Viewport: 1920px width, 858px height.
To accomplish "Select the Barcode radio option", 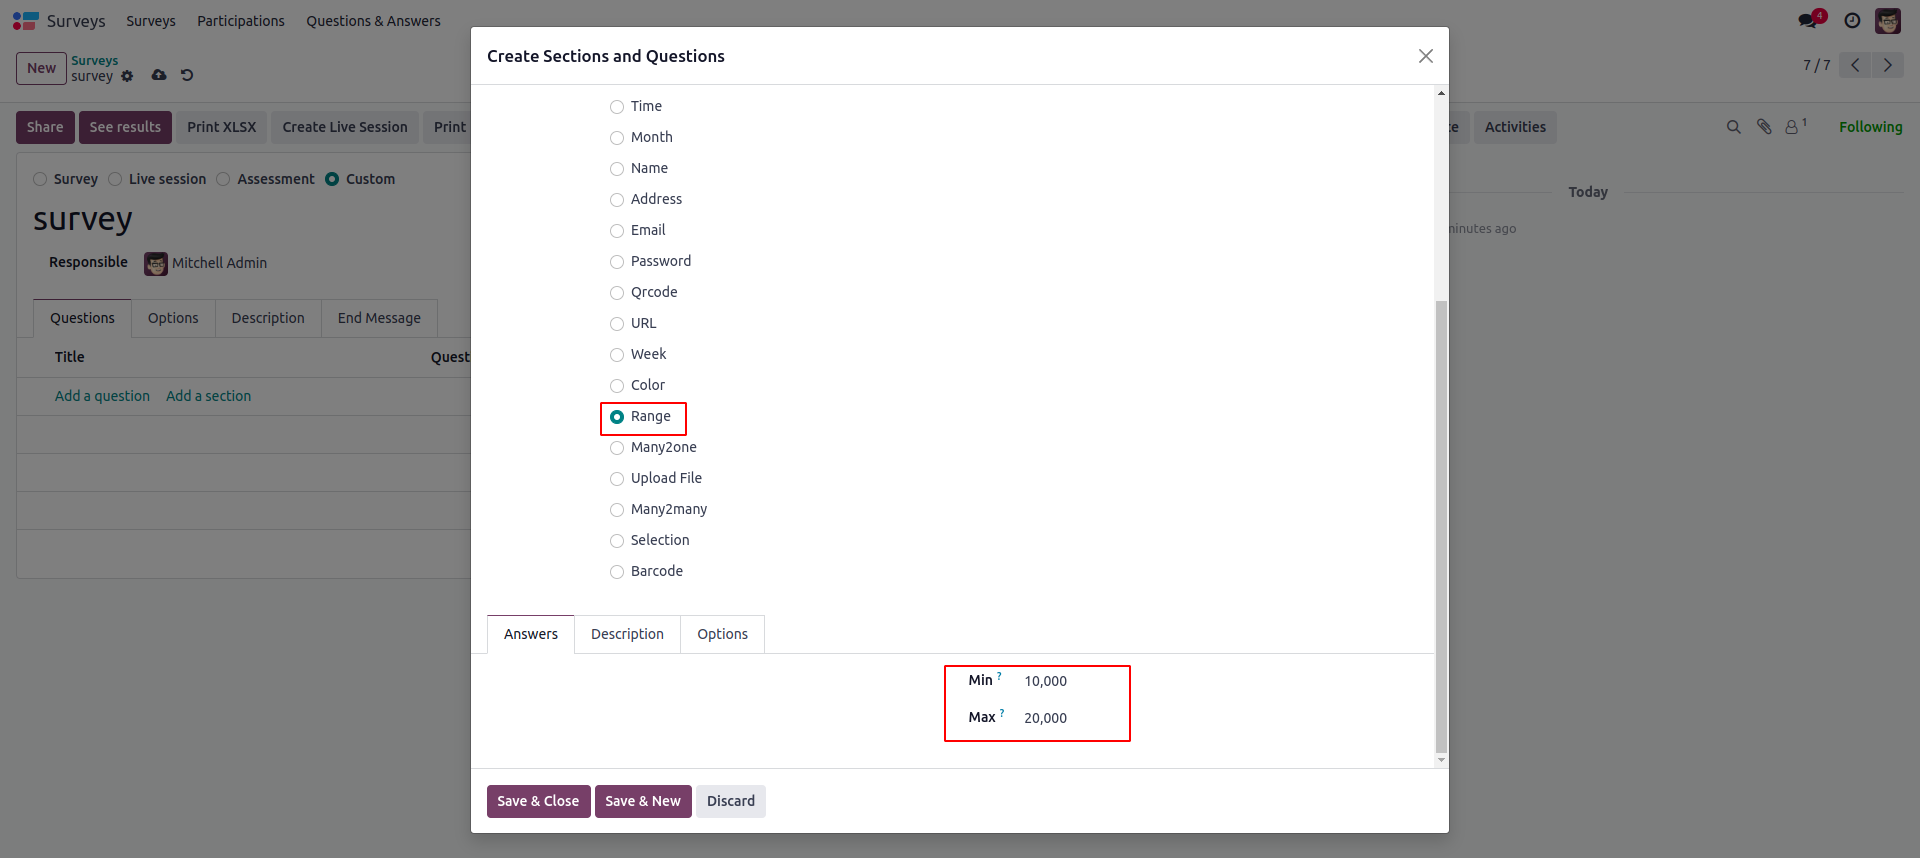I will tap(617, 572).
